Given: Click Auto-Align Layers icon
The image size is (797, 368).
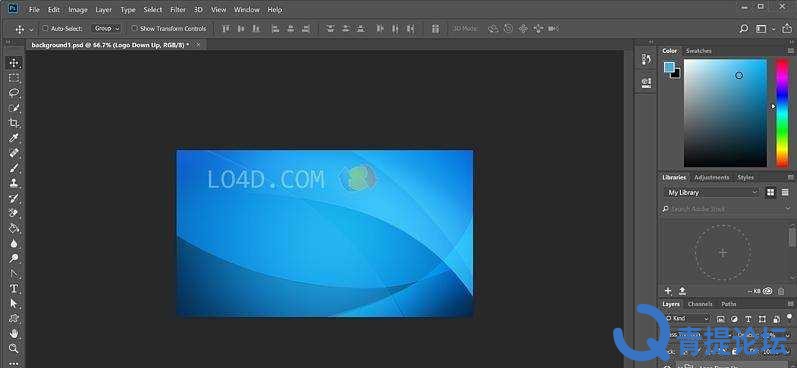Looking at the screenshot, I should [436, 29].
